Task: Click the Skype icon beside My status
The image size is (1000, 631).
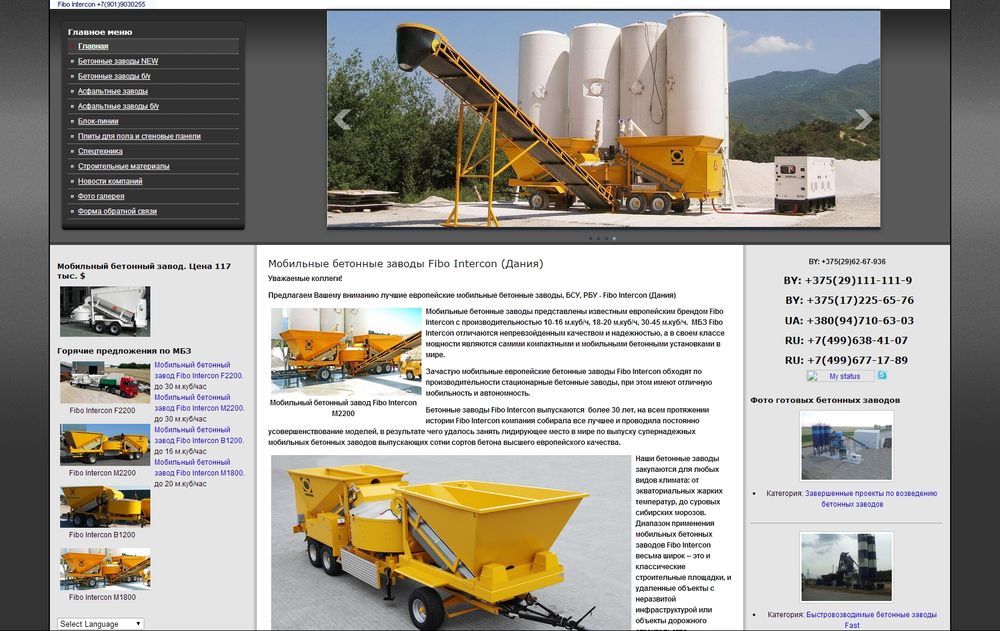Action: (x=882, y=376)
